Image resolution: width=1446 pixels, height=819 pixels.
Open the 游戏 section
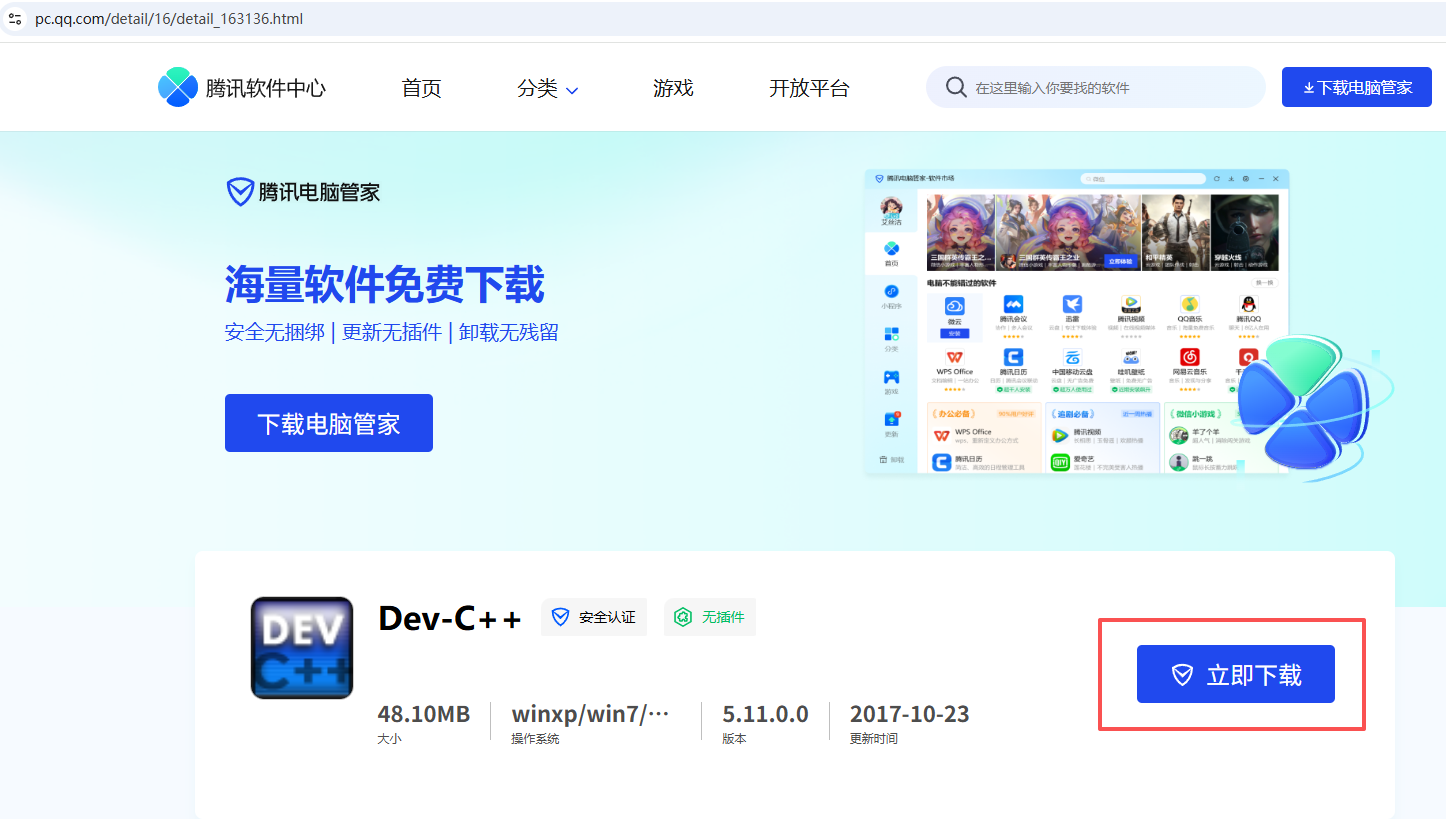pos(673,88)
